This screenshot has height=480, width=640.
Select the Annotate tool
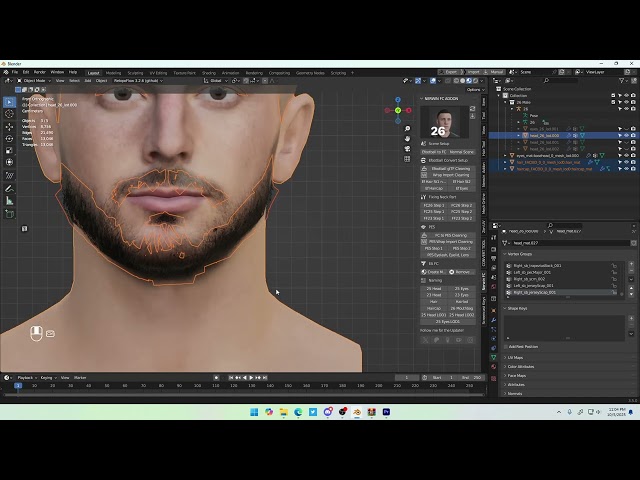(9, 189)
